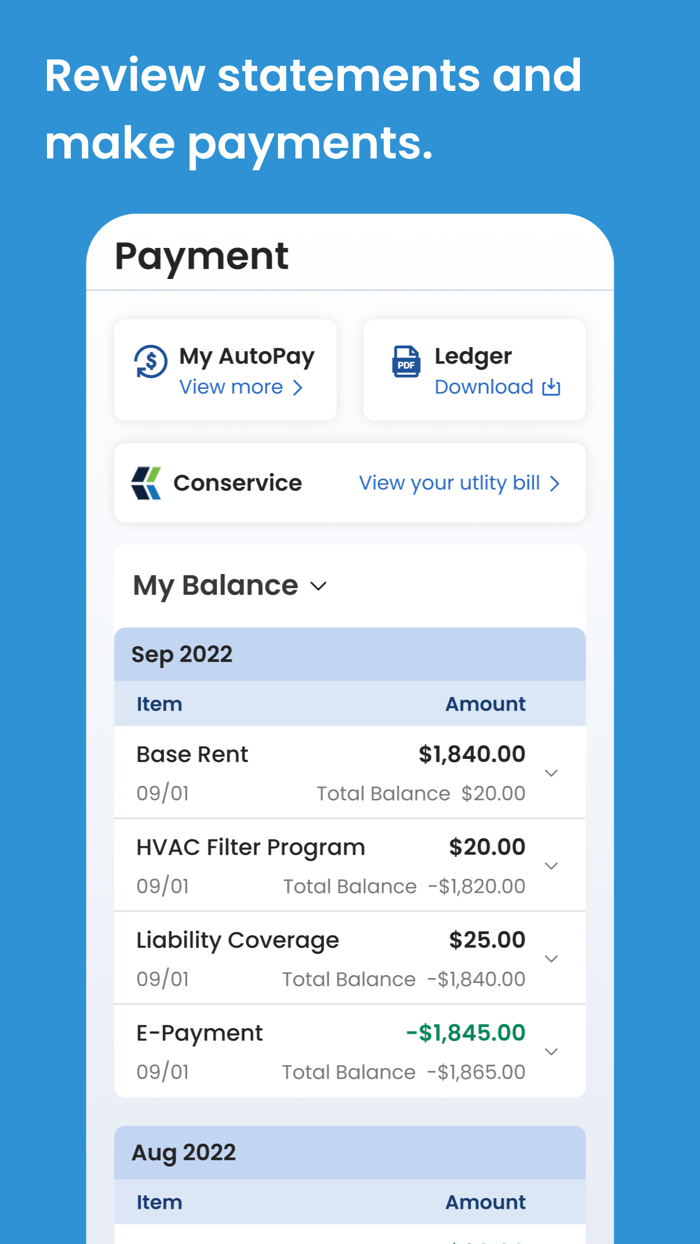Viewport: 700px width, 1244px height.
Task: Tap the Base Rent item label
Action: (192, 755)
